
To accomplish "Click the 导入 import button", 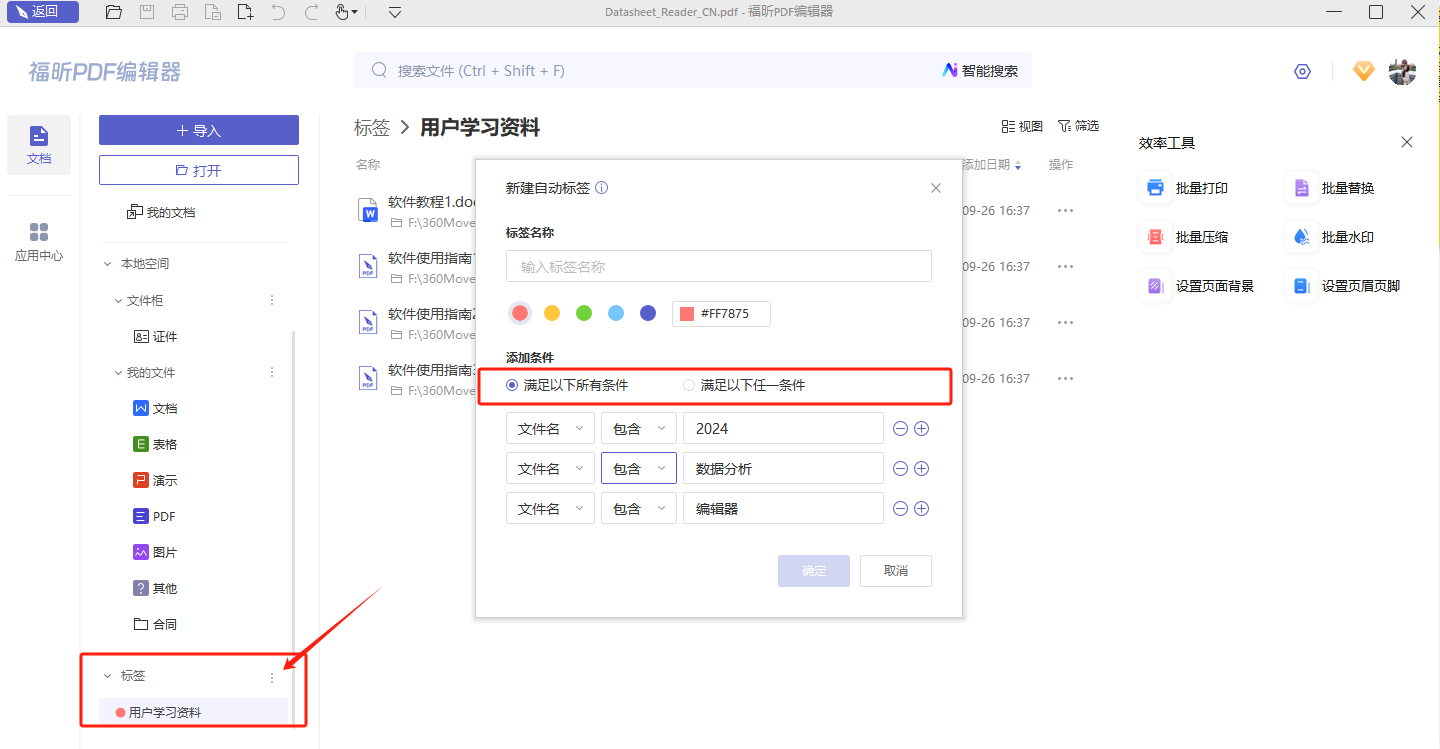I will point(198,131).
